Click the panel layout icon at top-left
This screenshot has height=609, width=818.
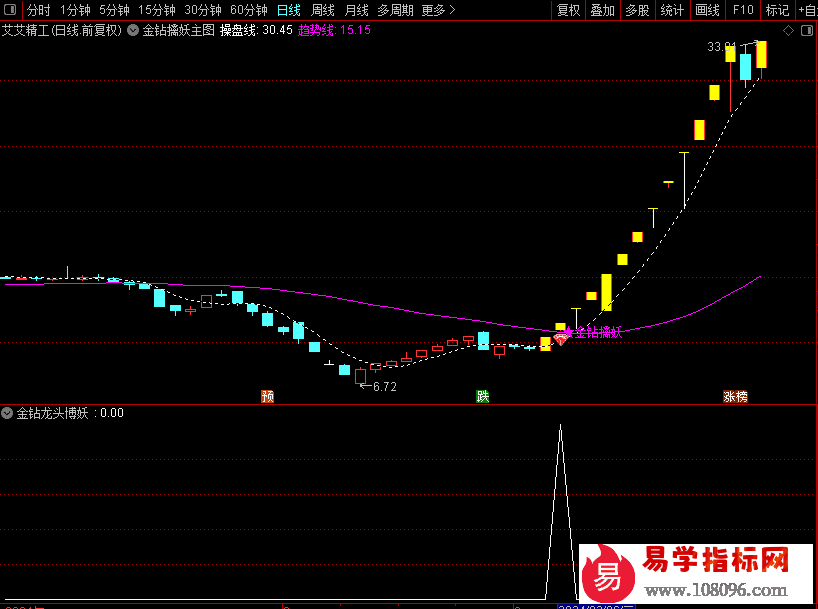point(10,10)
